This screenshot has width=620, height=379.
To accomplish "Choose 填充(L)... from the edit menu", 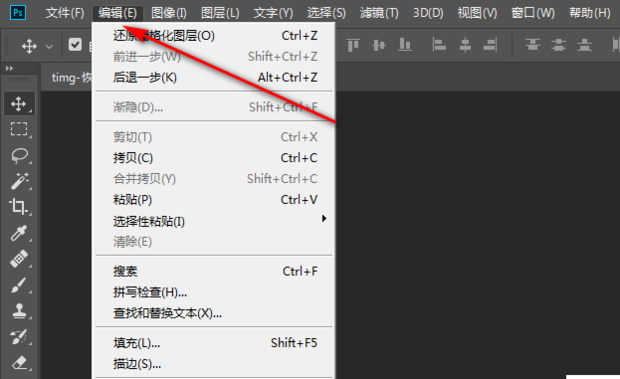I will [214, 343].
